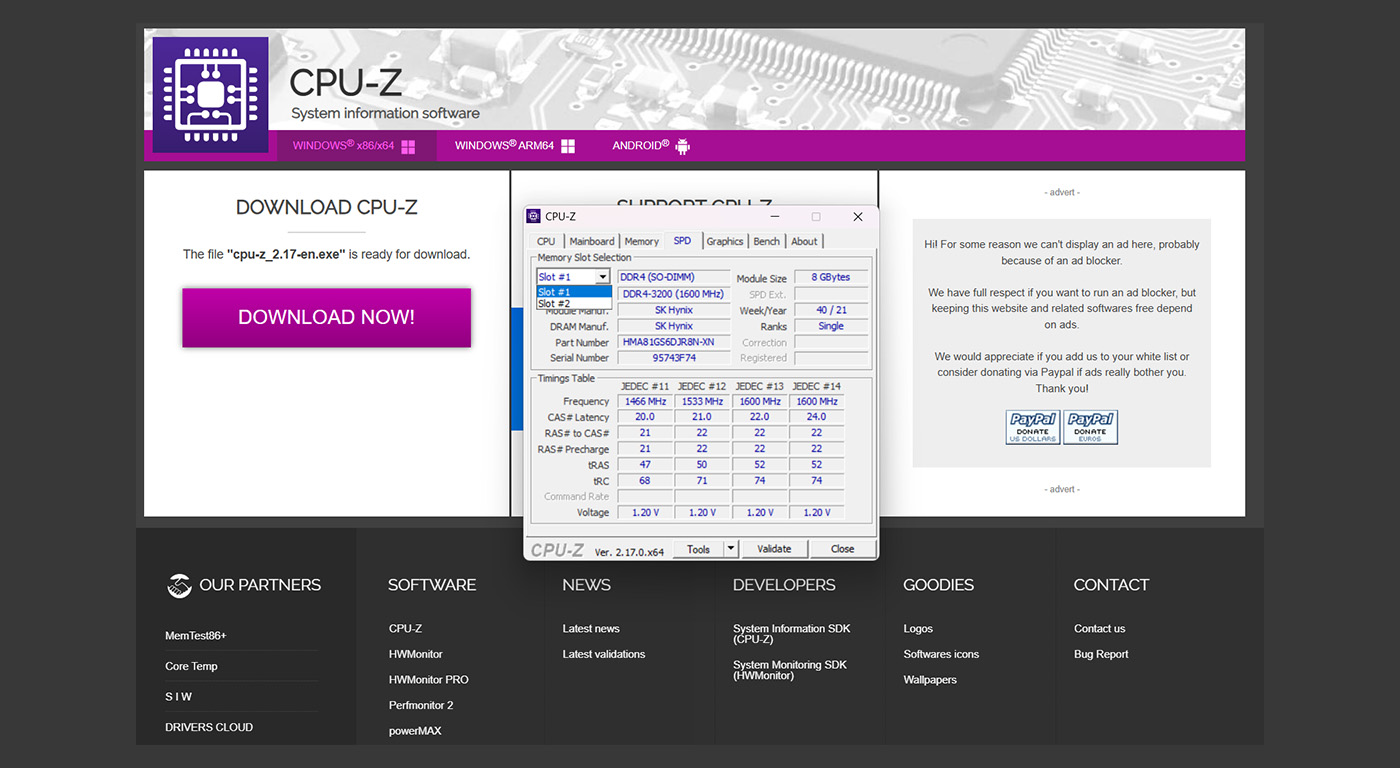Open the Graphics tab
Screen dimensions: 1400x768
click(725, 241)
